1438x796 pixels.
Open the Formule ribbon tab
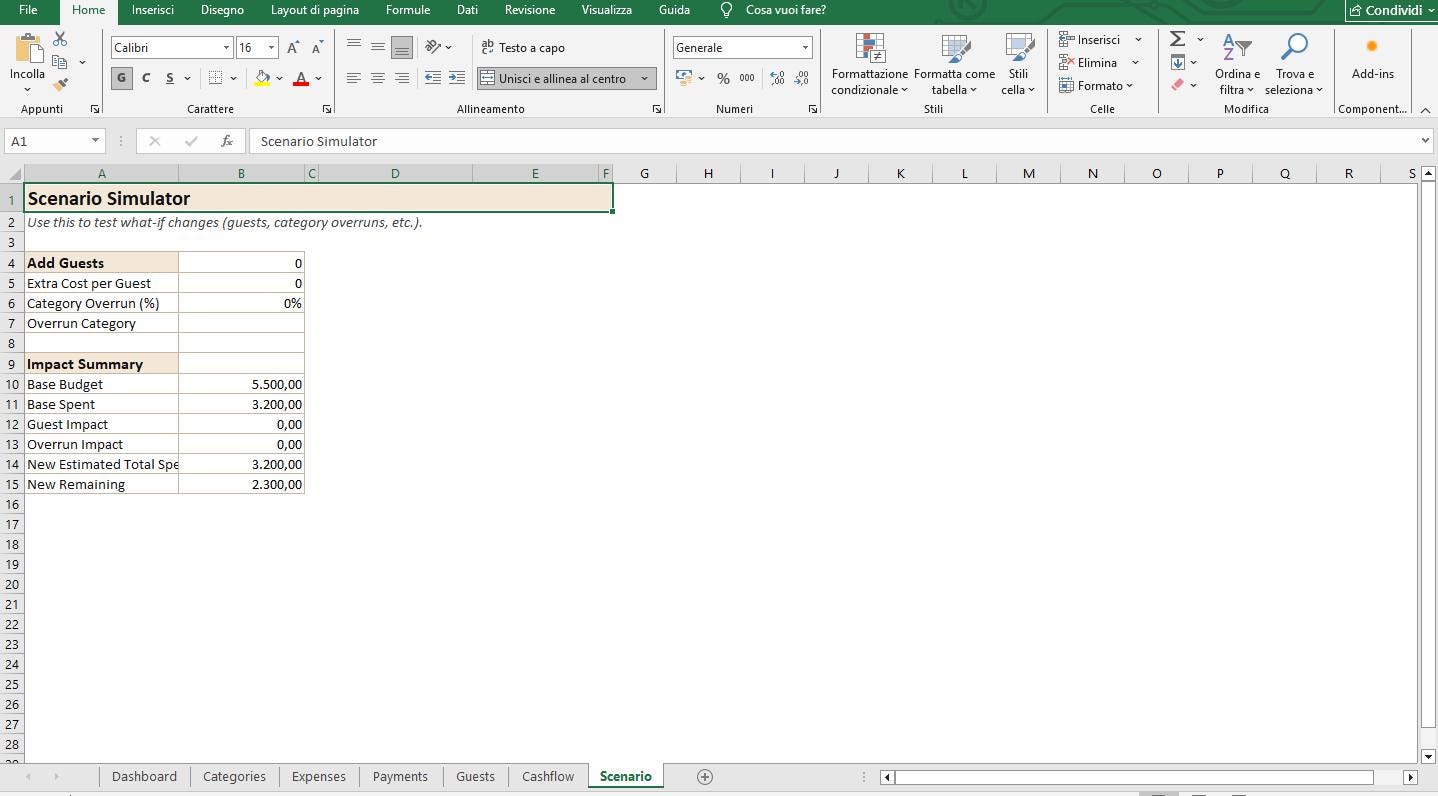tap(408, 10)
